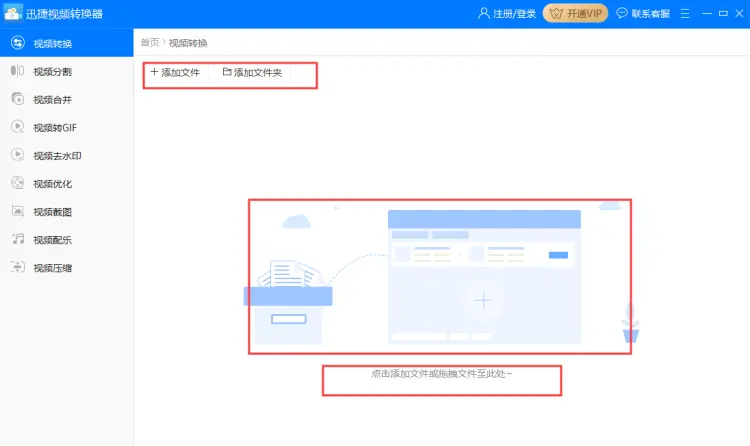Click the 视频分割 split icon
The width and height of the screenshot is (750, 446).
click(17, 71)
